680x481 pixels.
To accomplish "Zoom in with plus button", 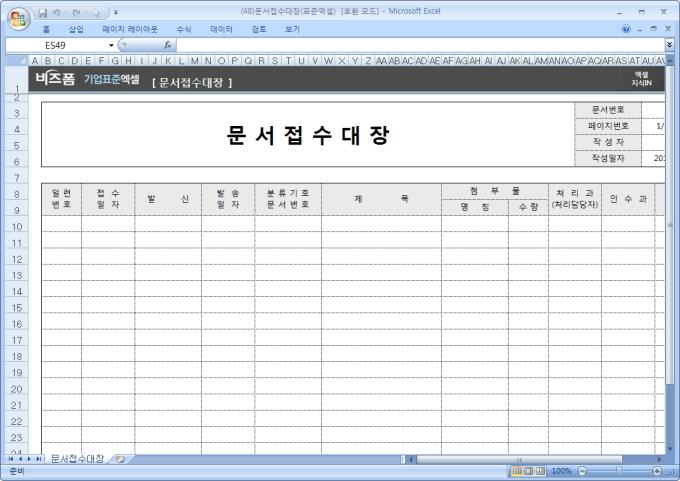I will (657, 471).
